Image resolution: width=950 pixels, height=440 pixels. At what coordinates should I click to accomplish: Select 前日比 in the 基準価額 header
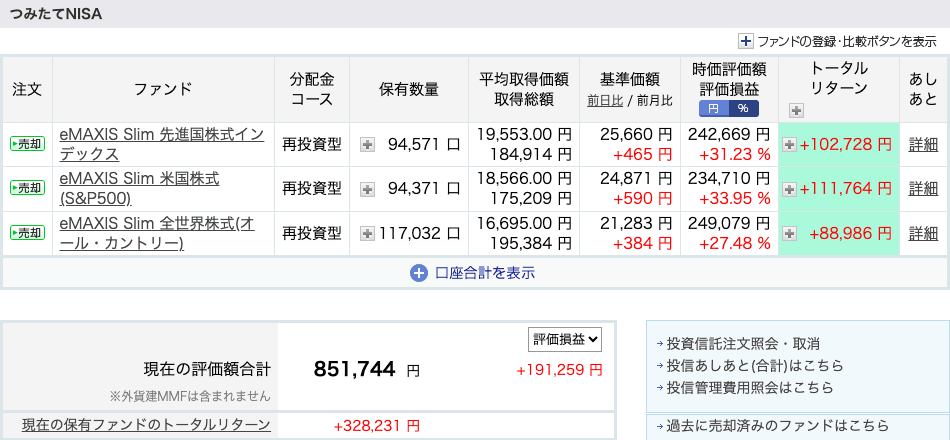[x=605, y=100]
